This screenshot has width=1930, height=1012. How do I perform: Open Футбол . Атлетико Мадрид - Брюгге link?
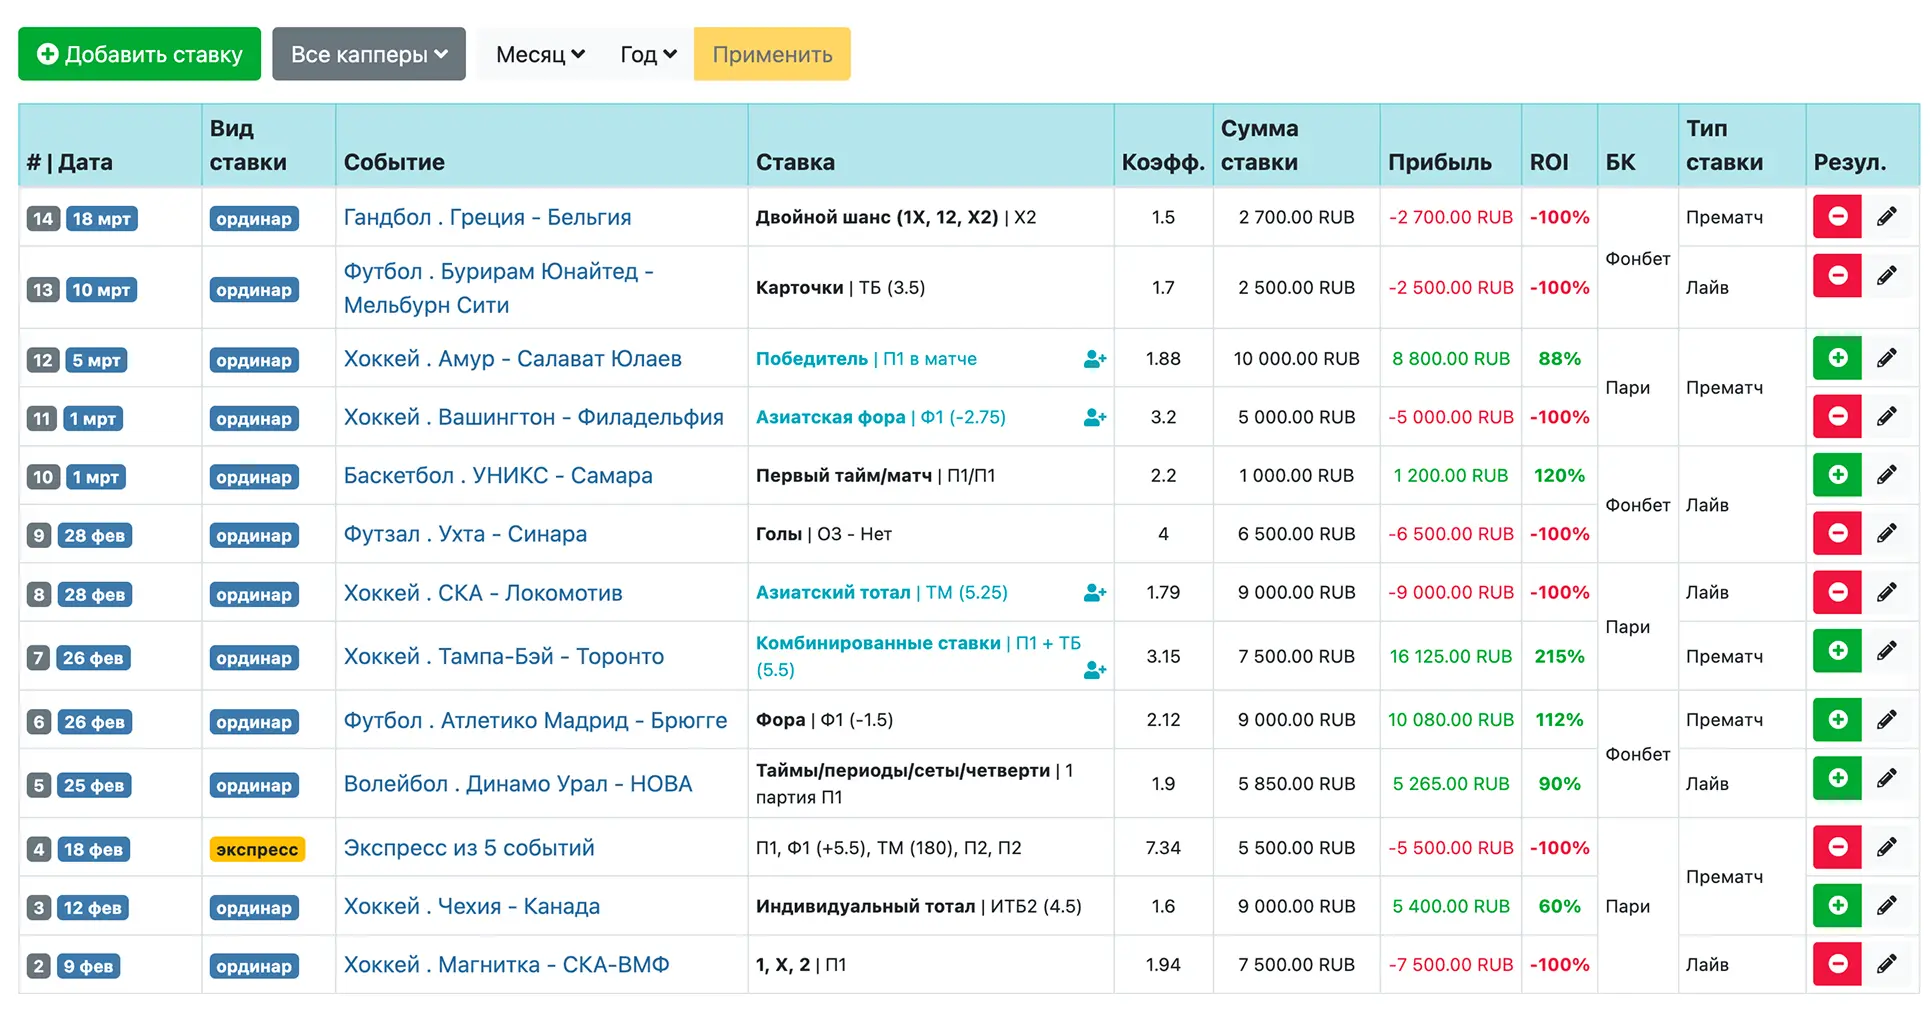pyautogui.click(x=535, y=721)
